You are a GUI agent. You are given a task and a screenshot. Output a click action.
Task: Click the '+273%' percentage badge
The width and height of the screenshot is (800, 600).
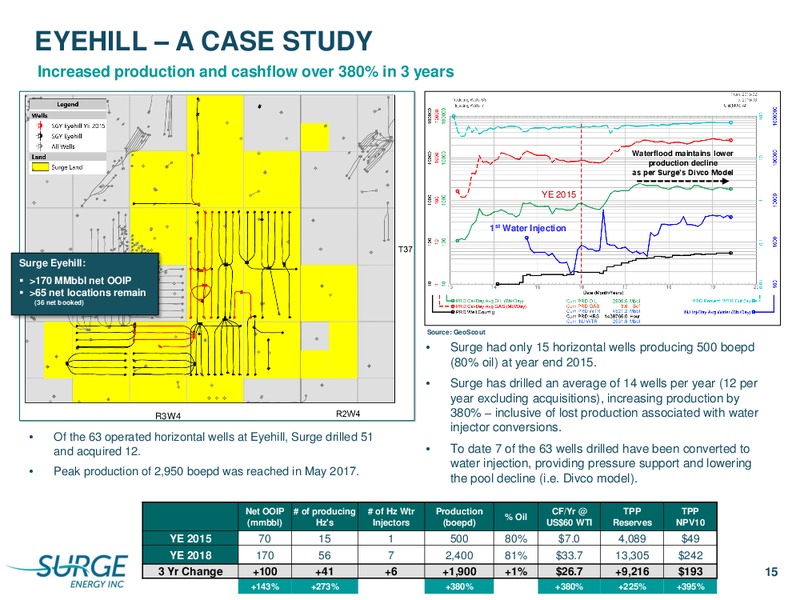coord(324,587)
